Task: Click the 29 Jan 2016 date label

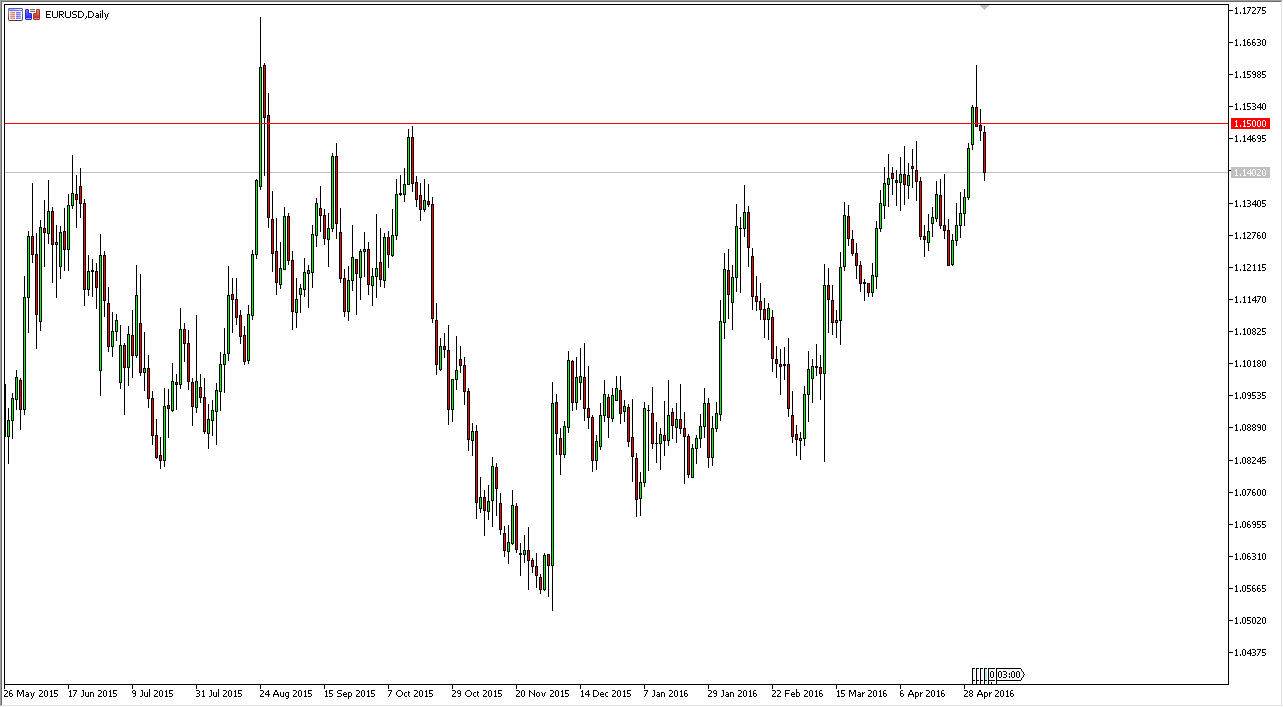Action: click(x=732, y=693)
